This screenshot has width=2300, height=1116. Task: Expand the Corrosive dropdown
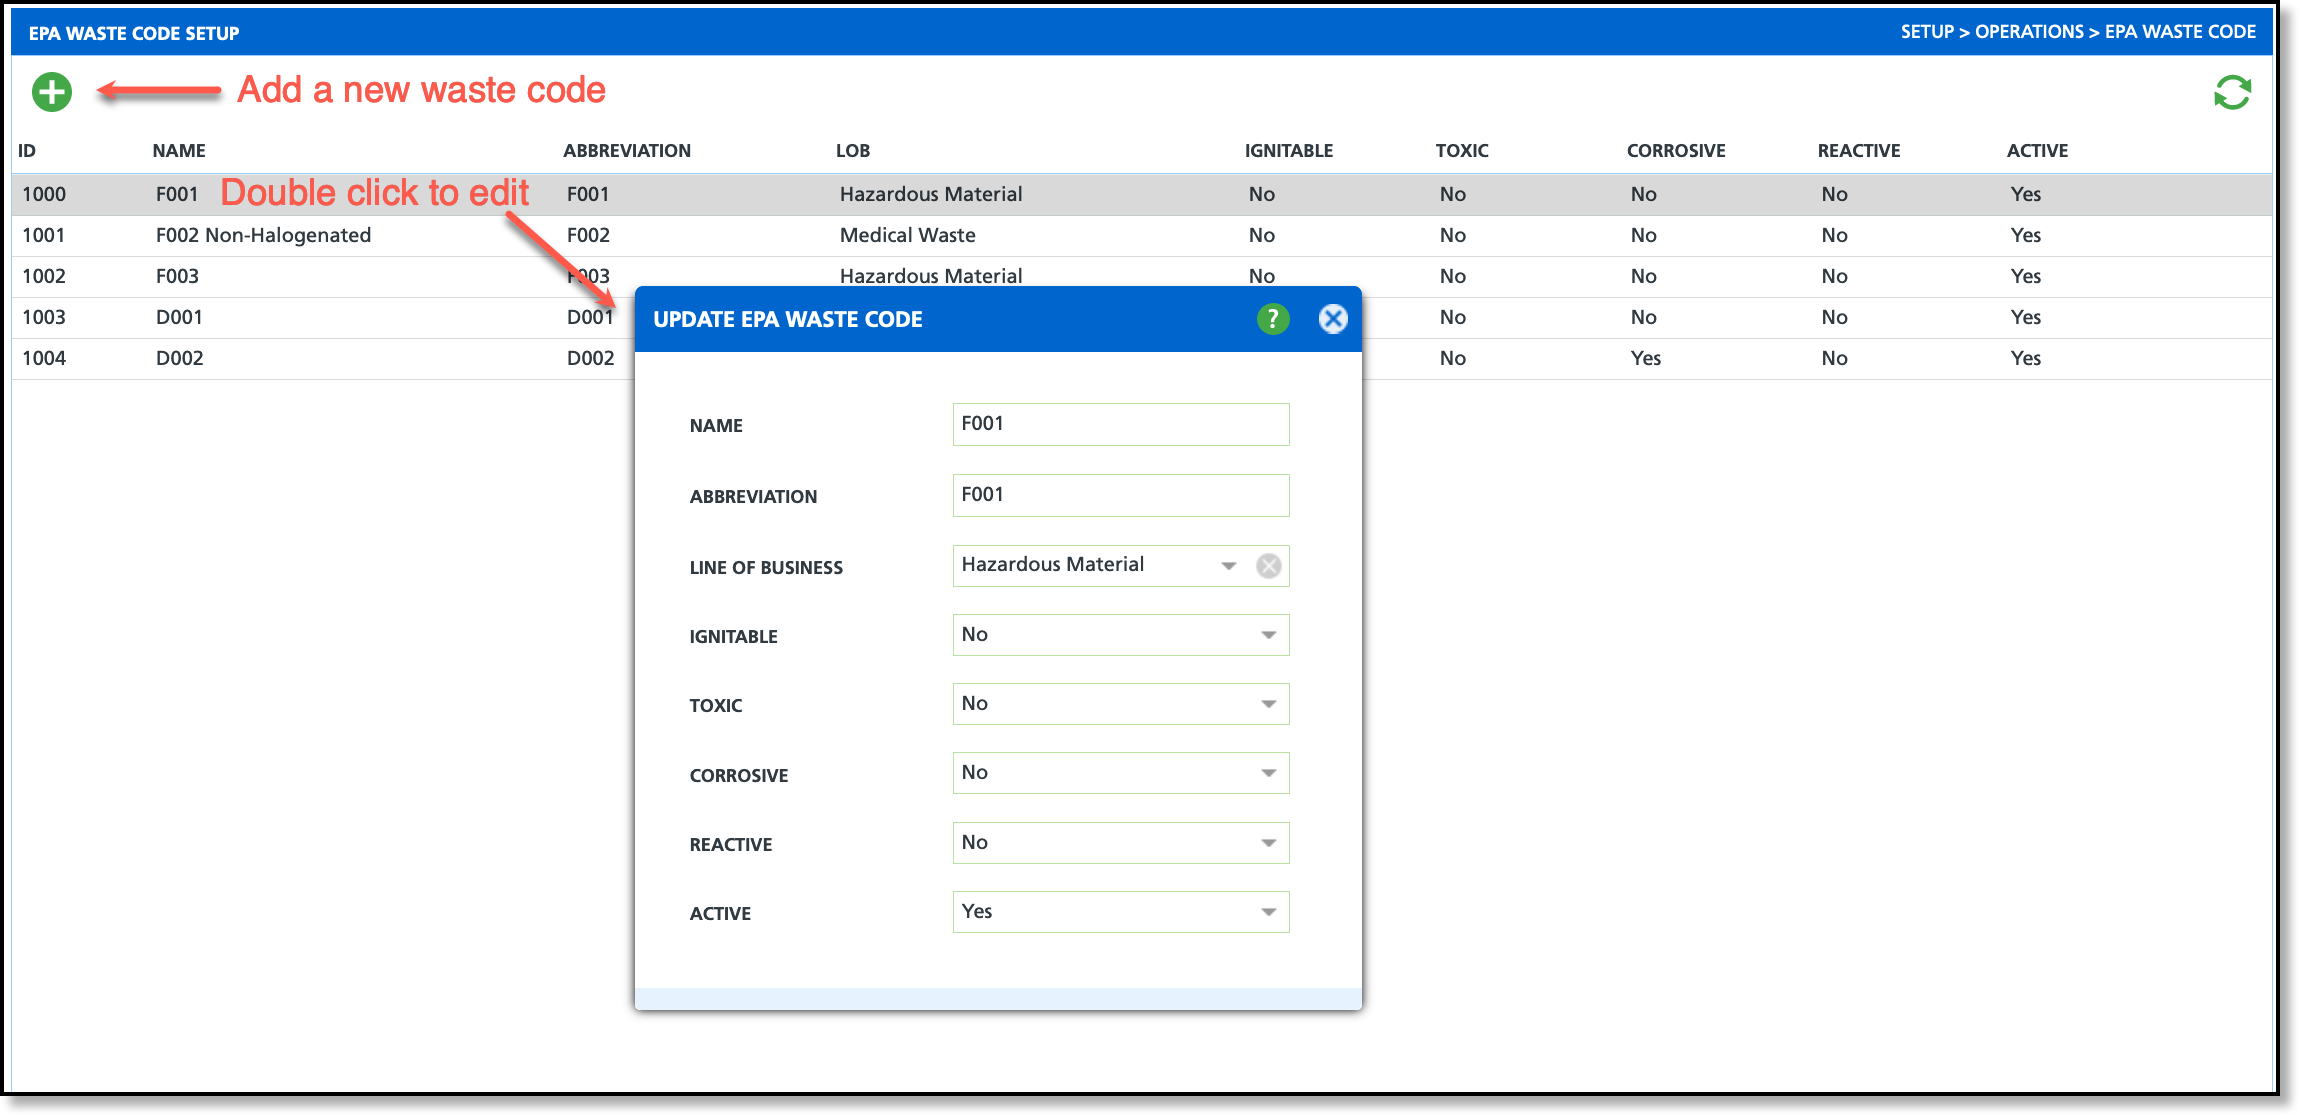(x=1268, y=773)
